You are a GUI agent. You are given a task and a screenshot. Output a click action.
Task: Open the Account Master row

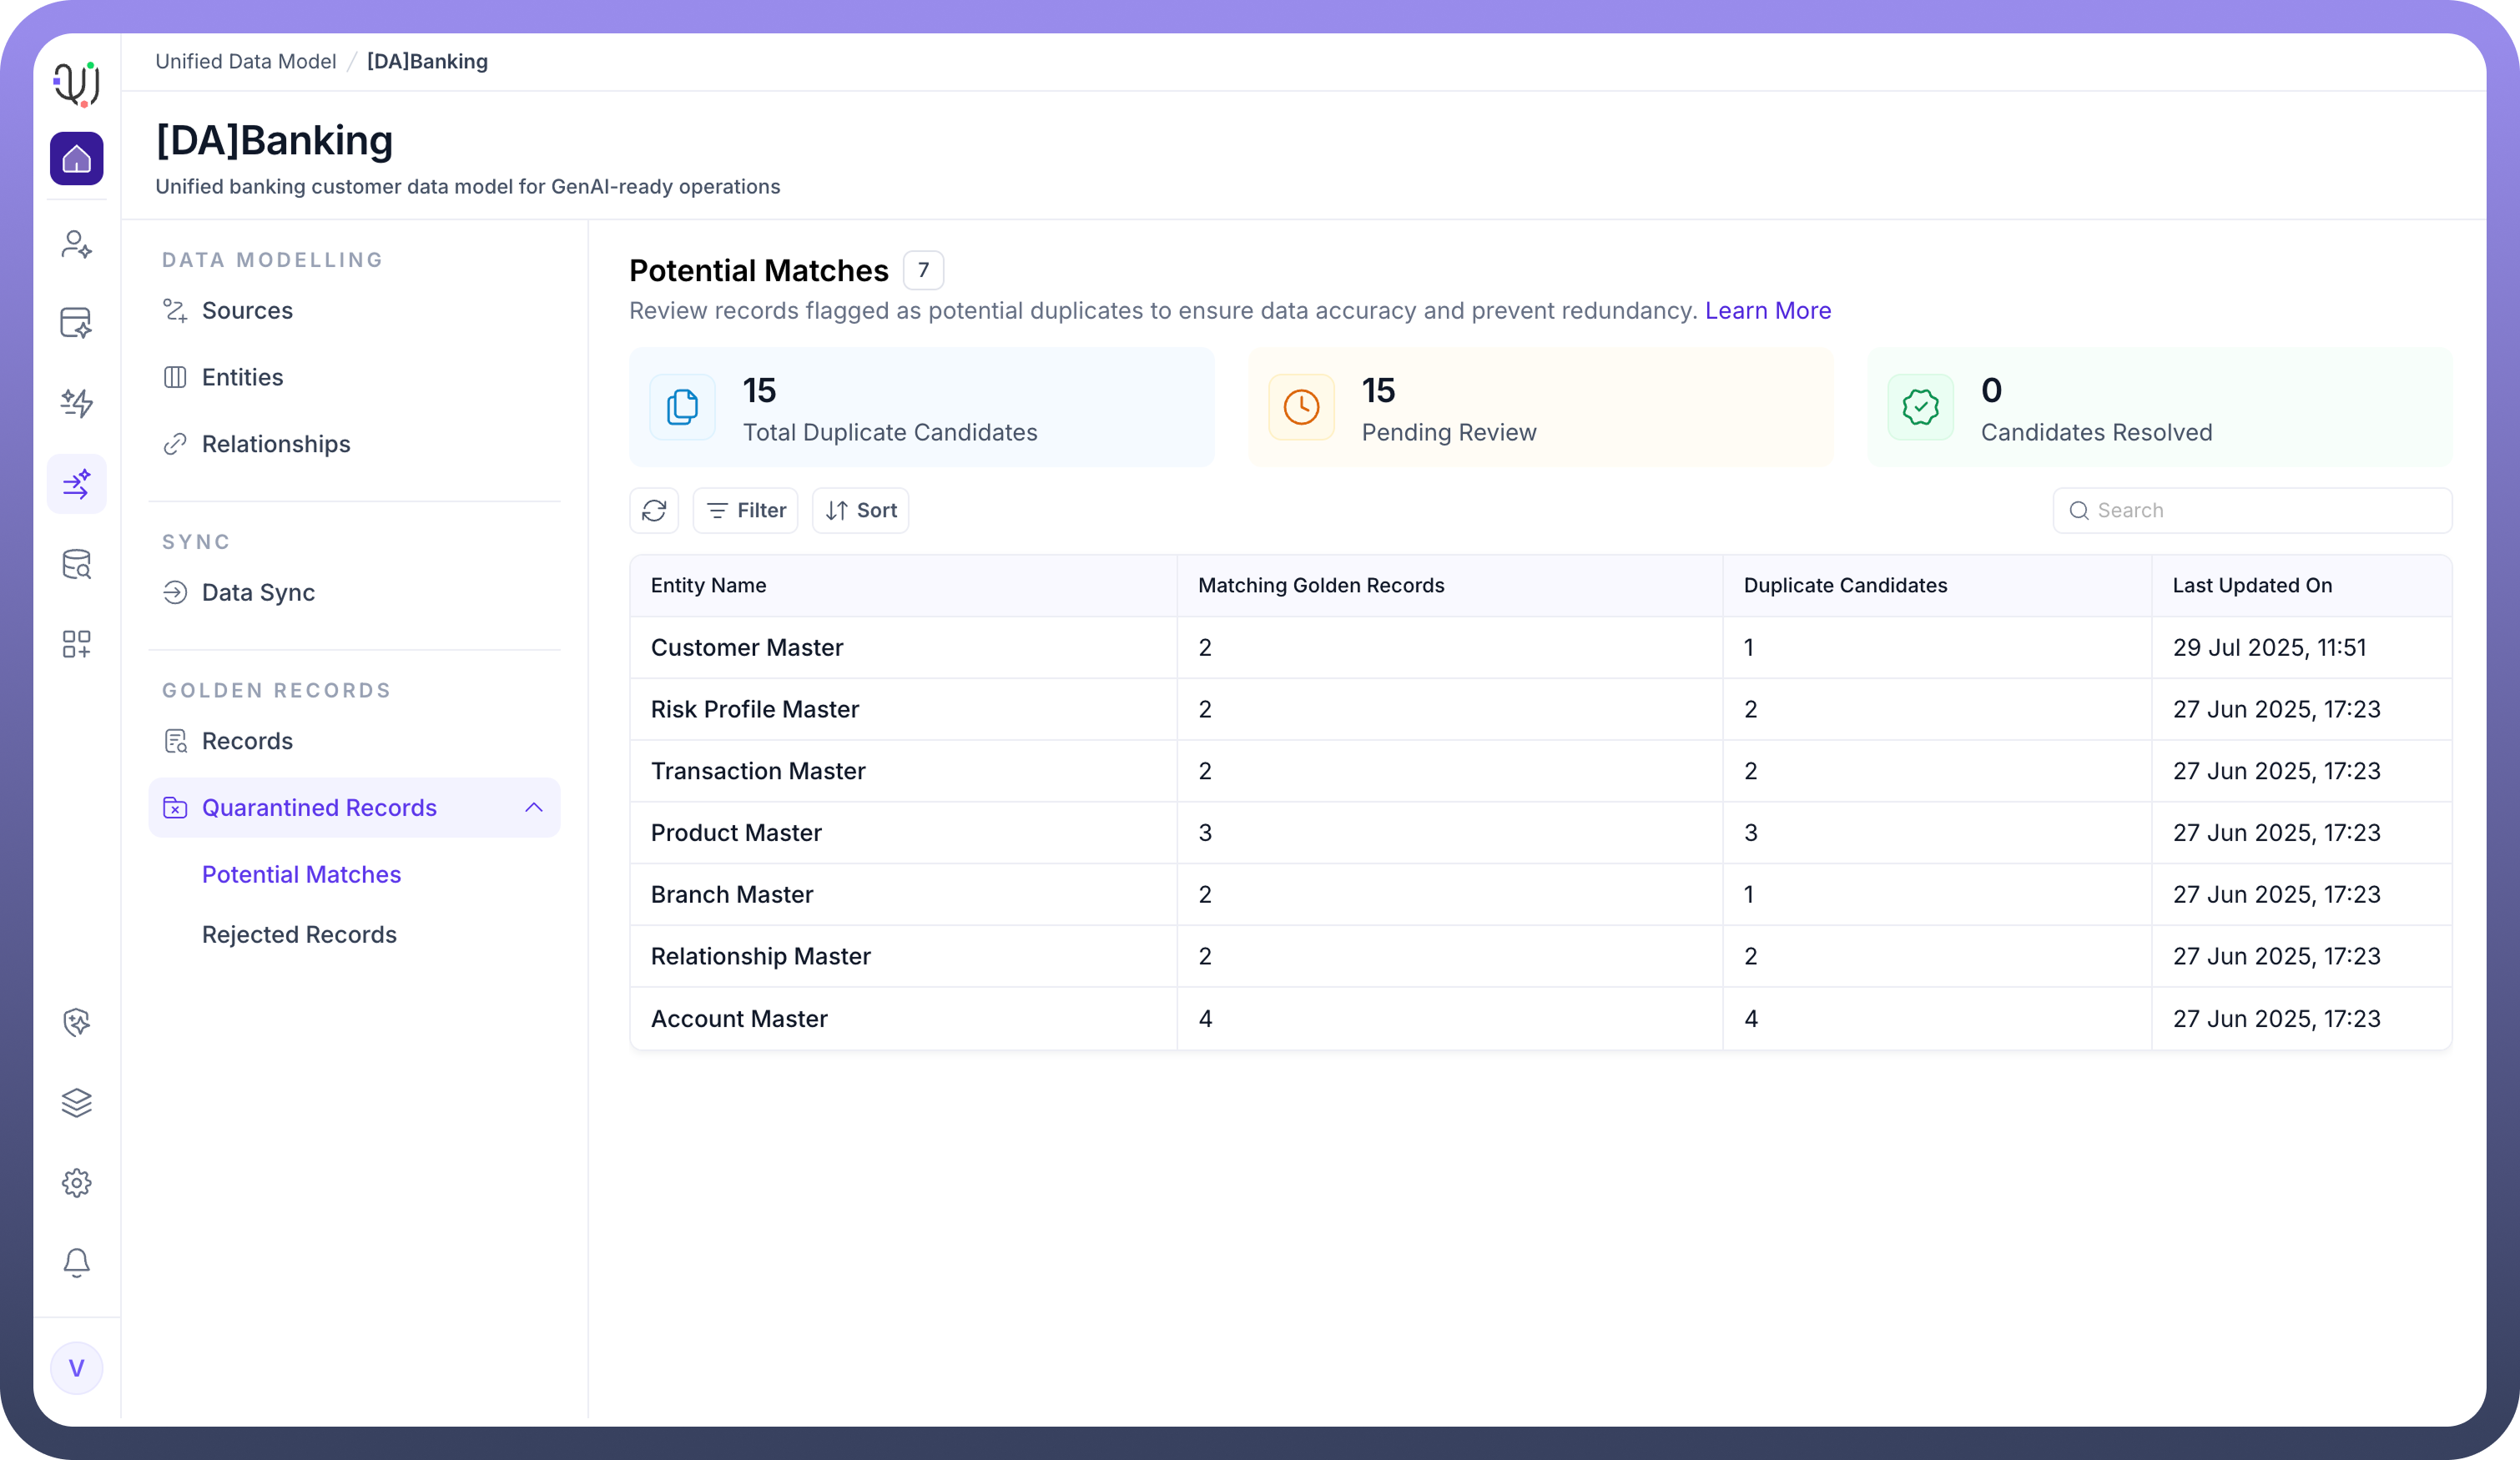click(739, 1019)
